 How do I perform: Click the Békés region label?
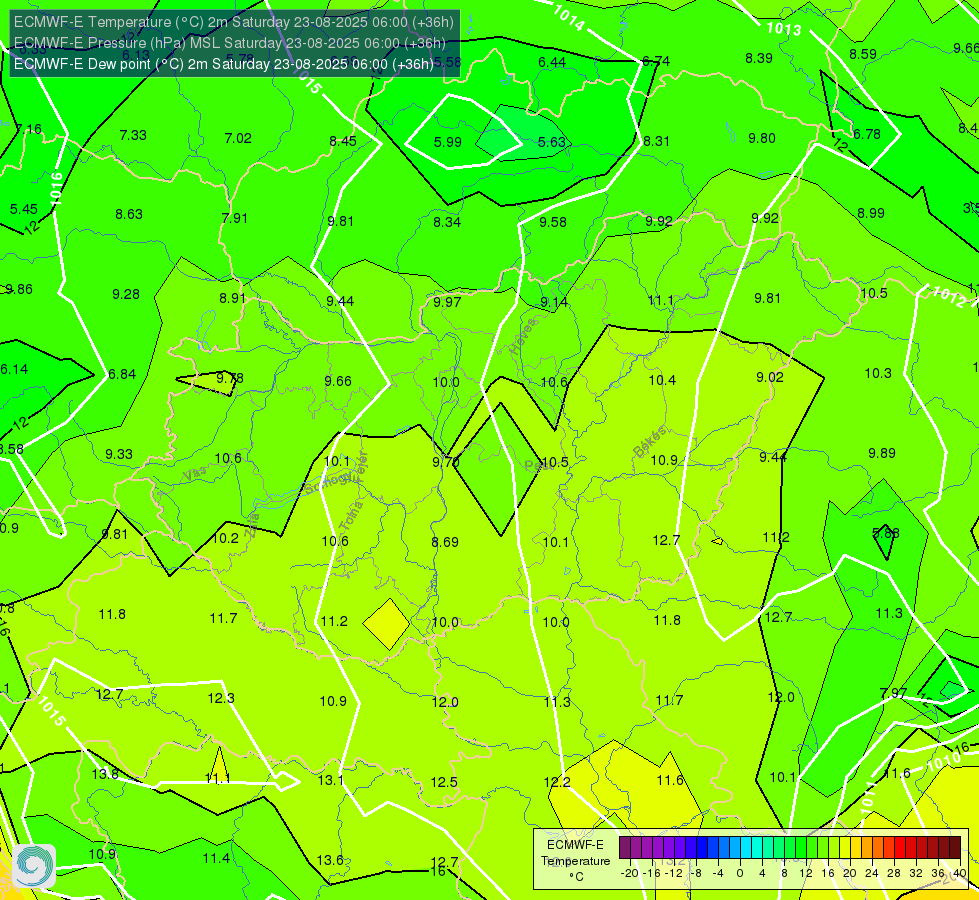click(x=649, y=441)
